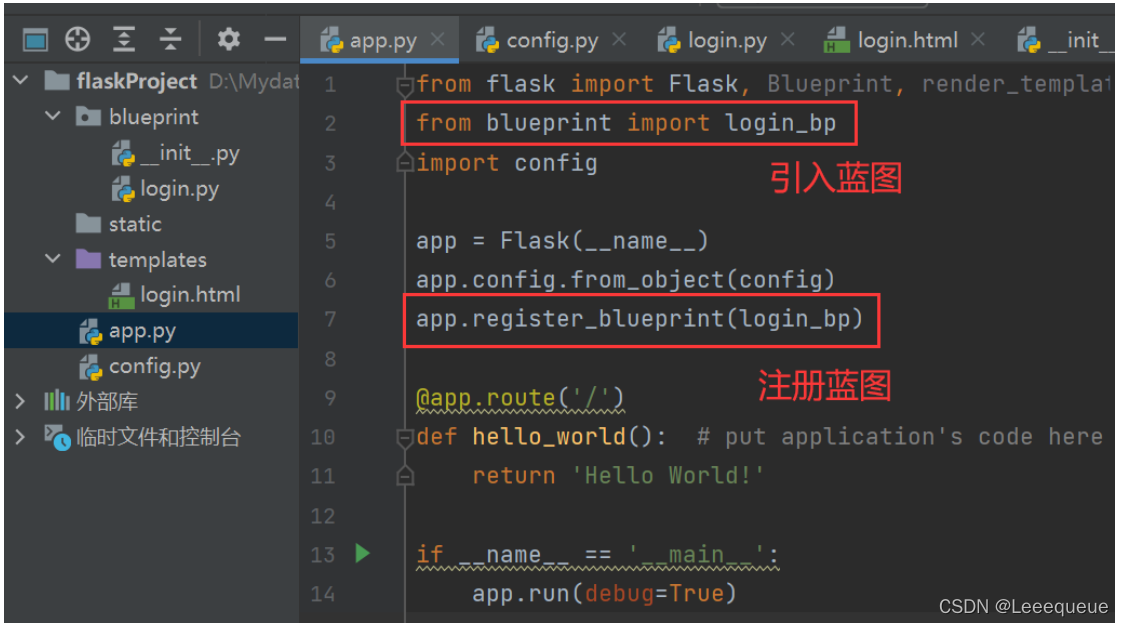Close the login.py tab
The height and width of the screenshot is (627, 1124).
(x=787, y=39)
